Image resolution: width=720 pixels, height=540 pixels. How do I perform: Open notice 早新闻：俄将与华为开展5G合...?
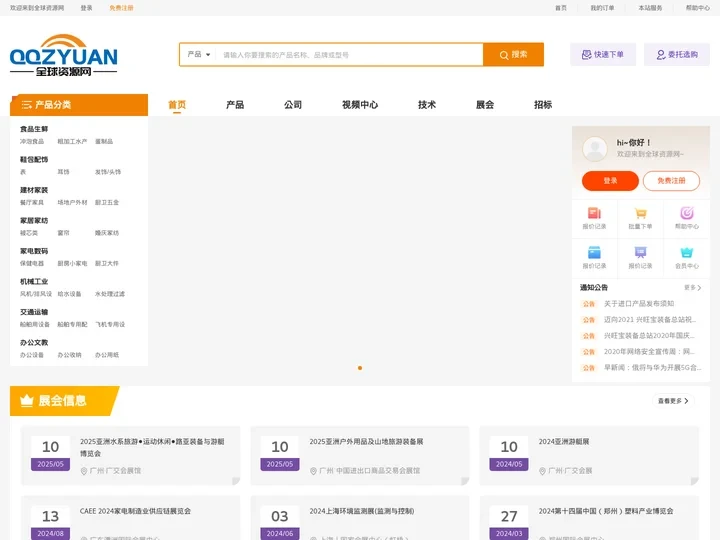[x=652, y=368]
